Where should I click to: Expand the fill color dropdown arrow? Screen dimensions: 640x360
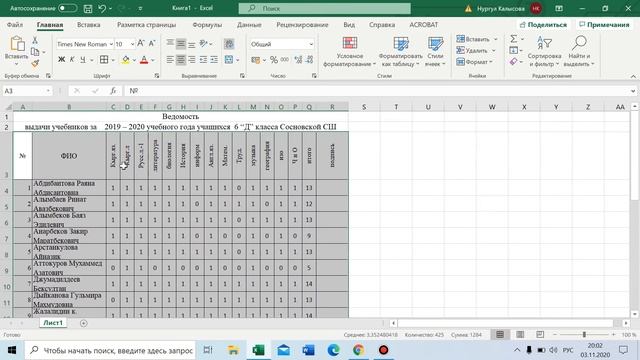pos(134,60)
